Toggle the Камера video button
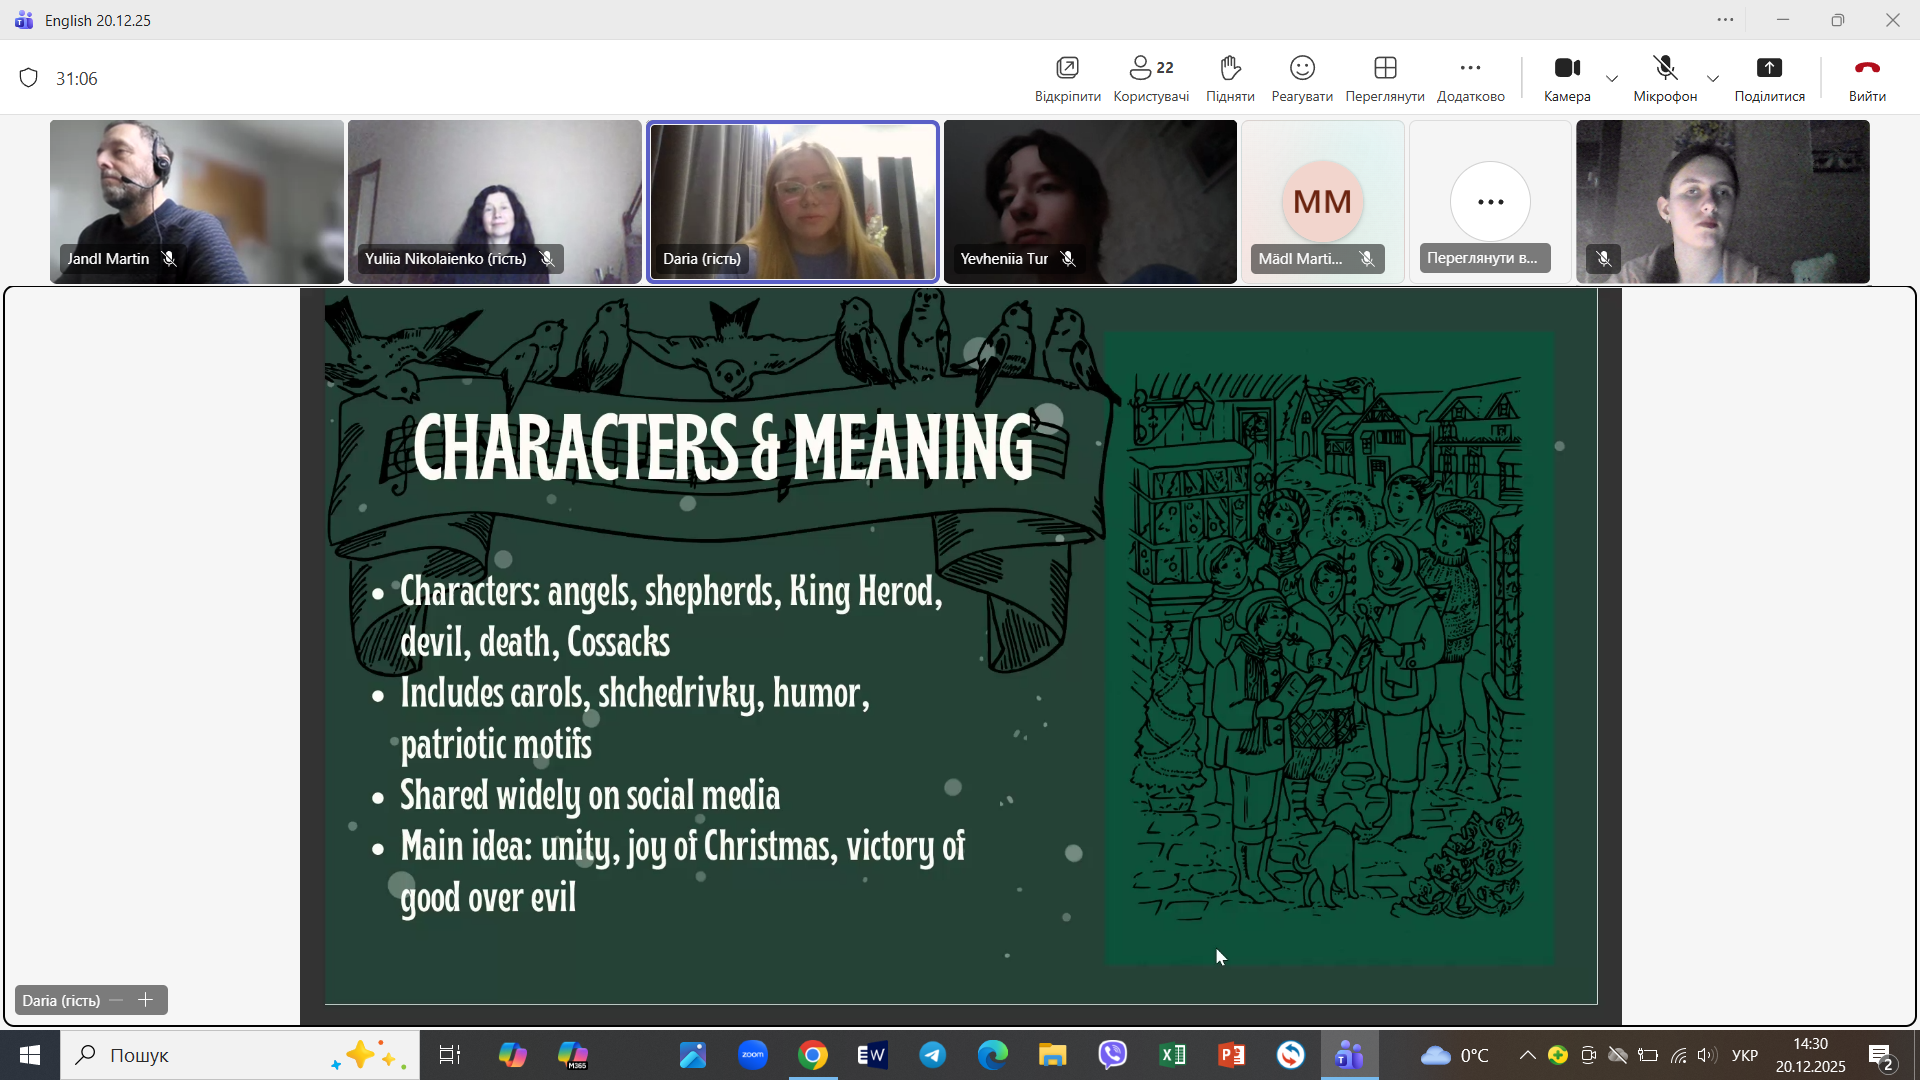The height and width of the screenshot is (1080, 1920). [x=1566, y=68]
